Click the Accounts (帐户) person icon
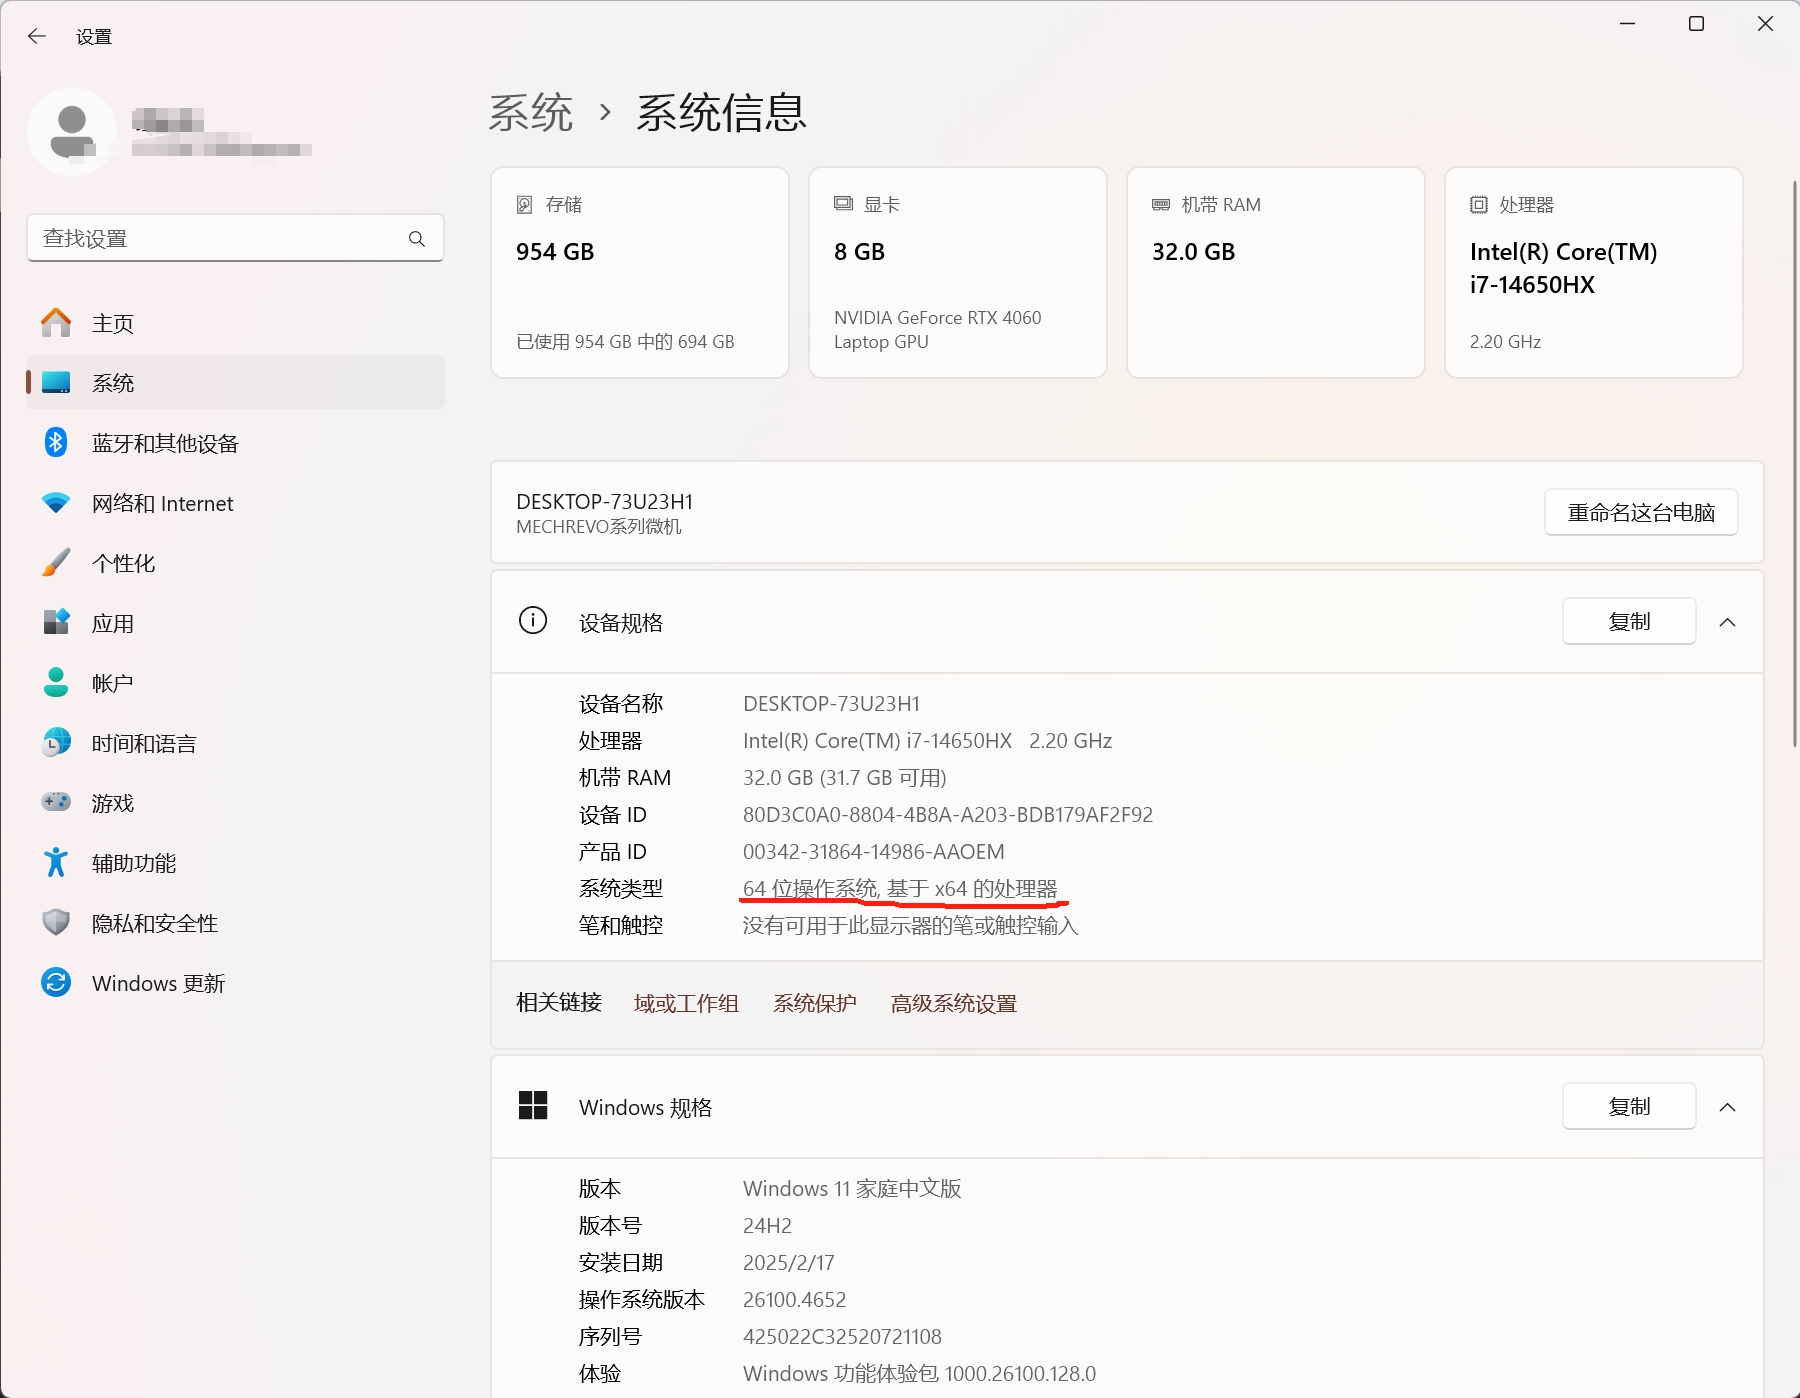1800x1398 pixels. point(56,682)
